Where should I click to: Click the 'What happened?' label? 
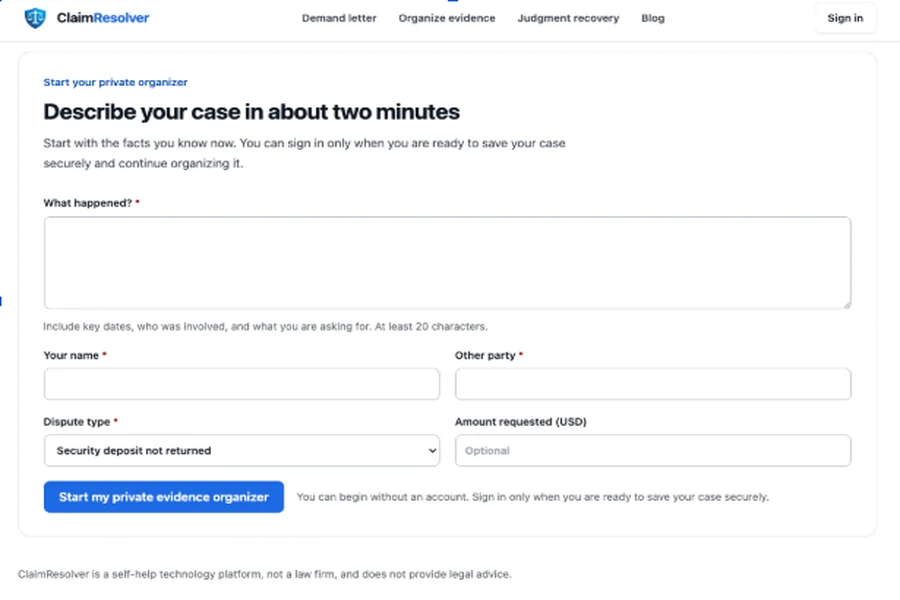coord(88,203)
